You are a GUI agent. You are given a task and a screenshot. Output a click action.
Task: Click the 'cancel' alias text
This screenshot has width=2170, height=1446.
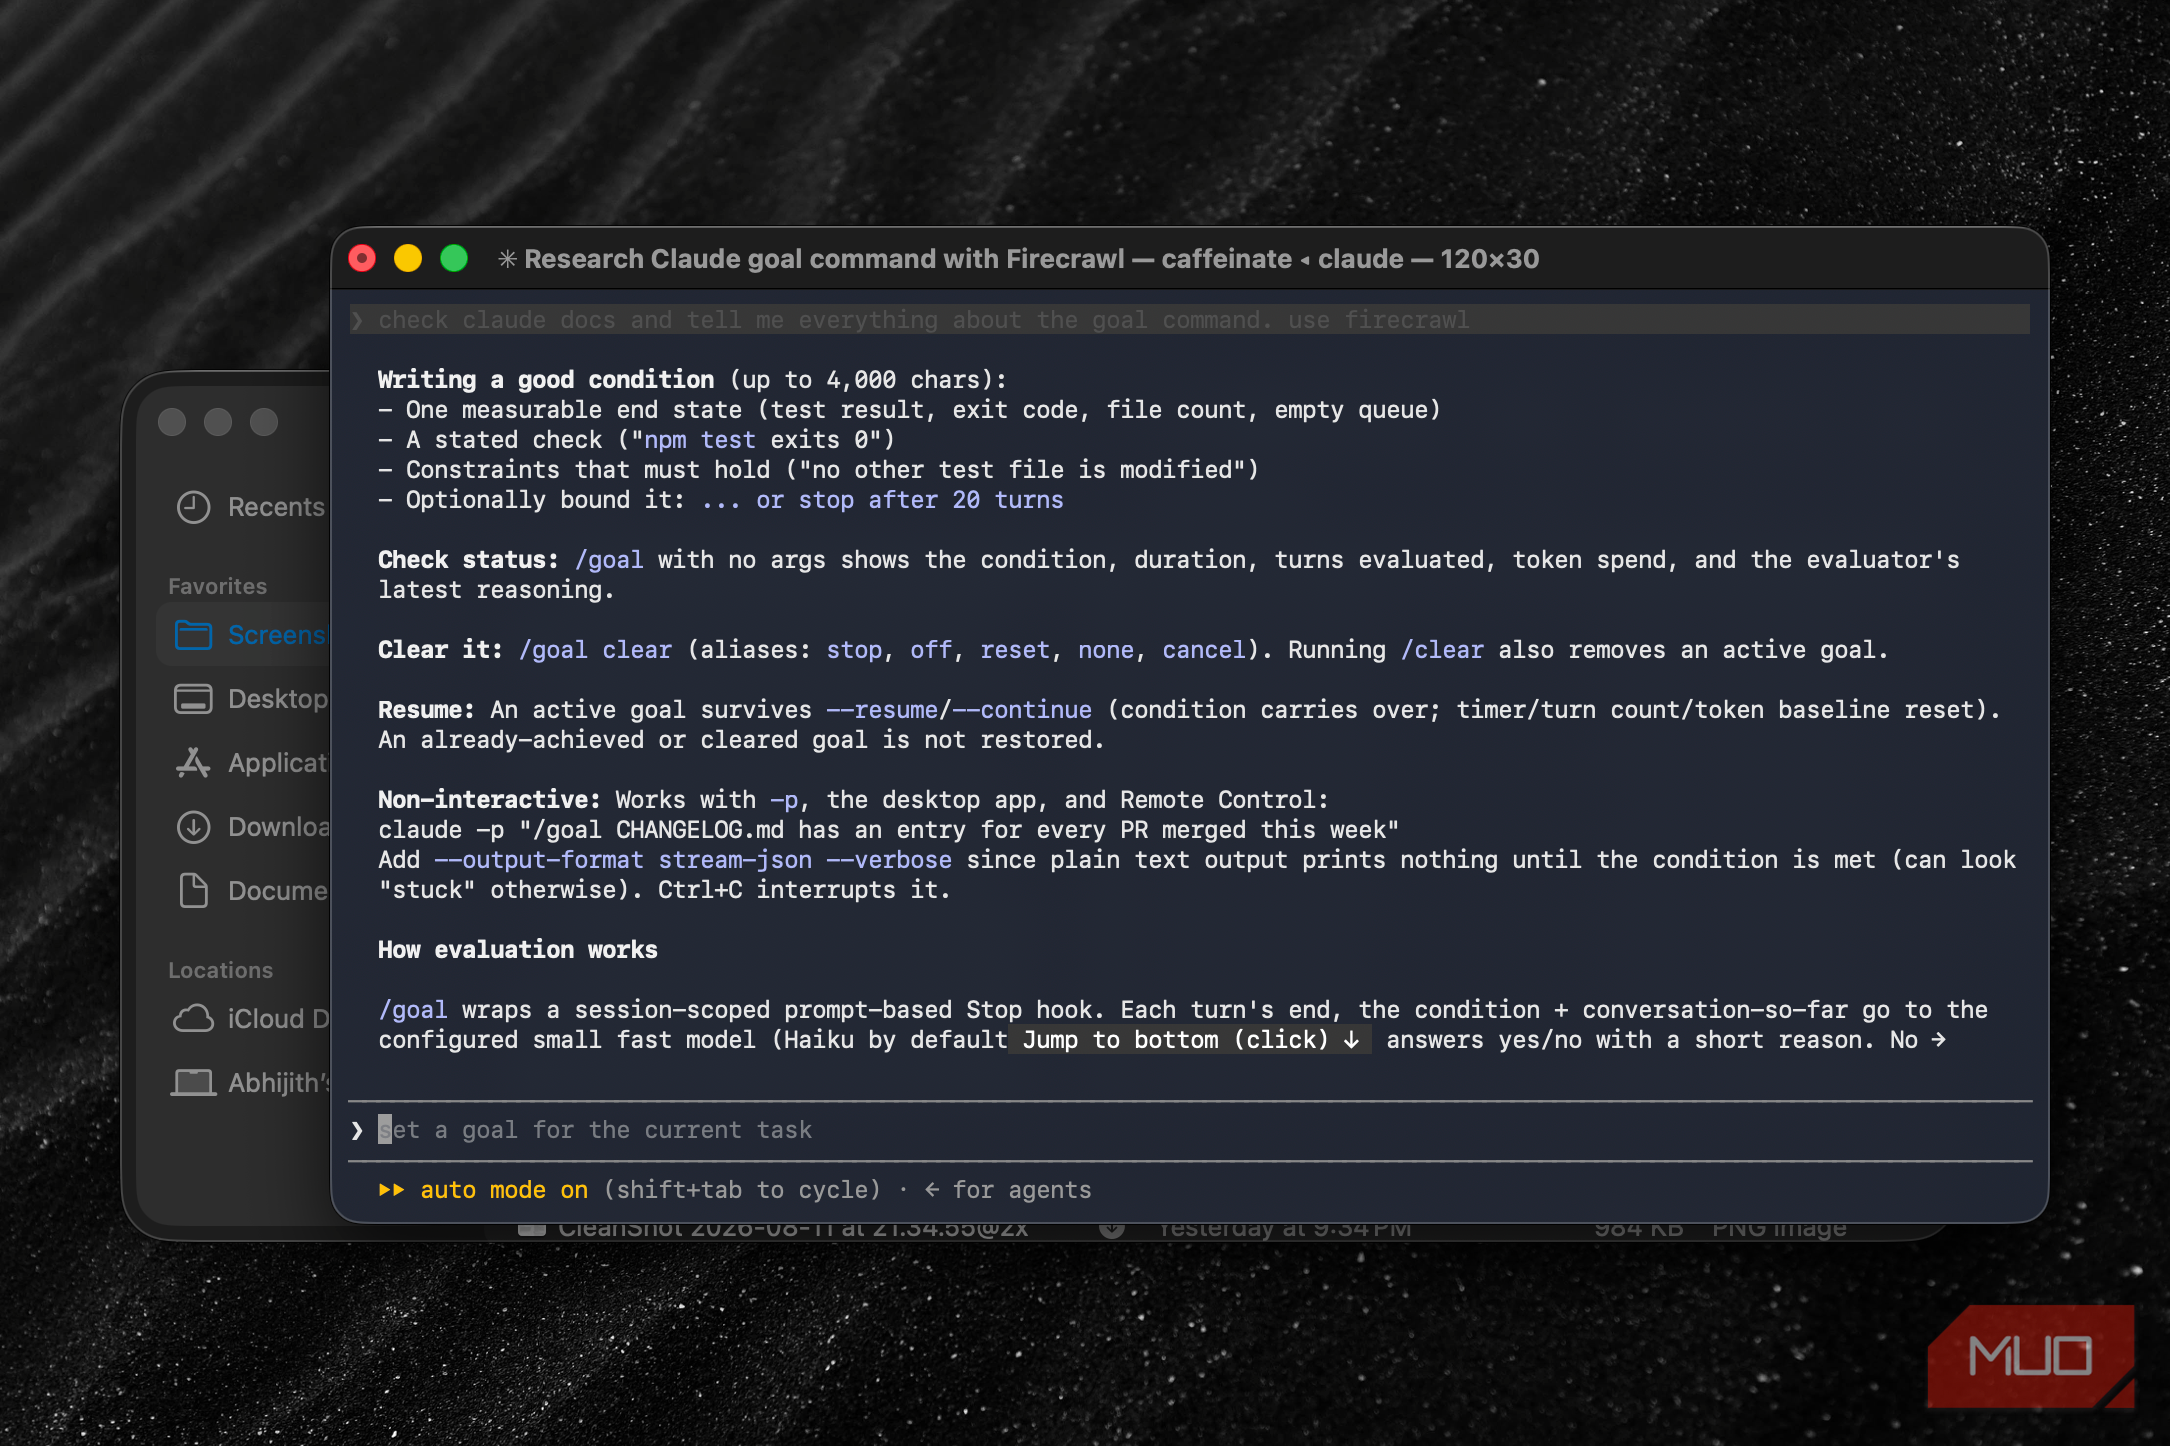coord(1204,650)
